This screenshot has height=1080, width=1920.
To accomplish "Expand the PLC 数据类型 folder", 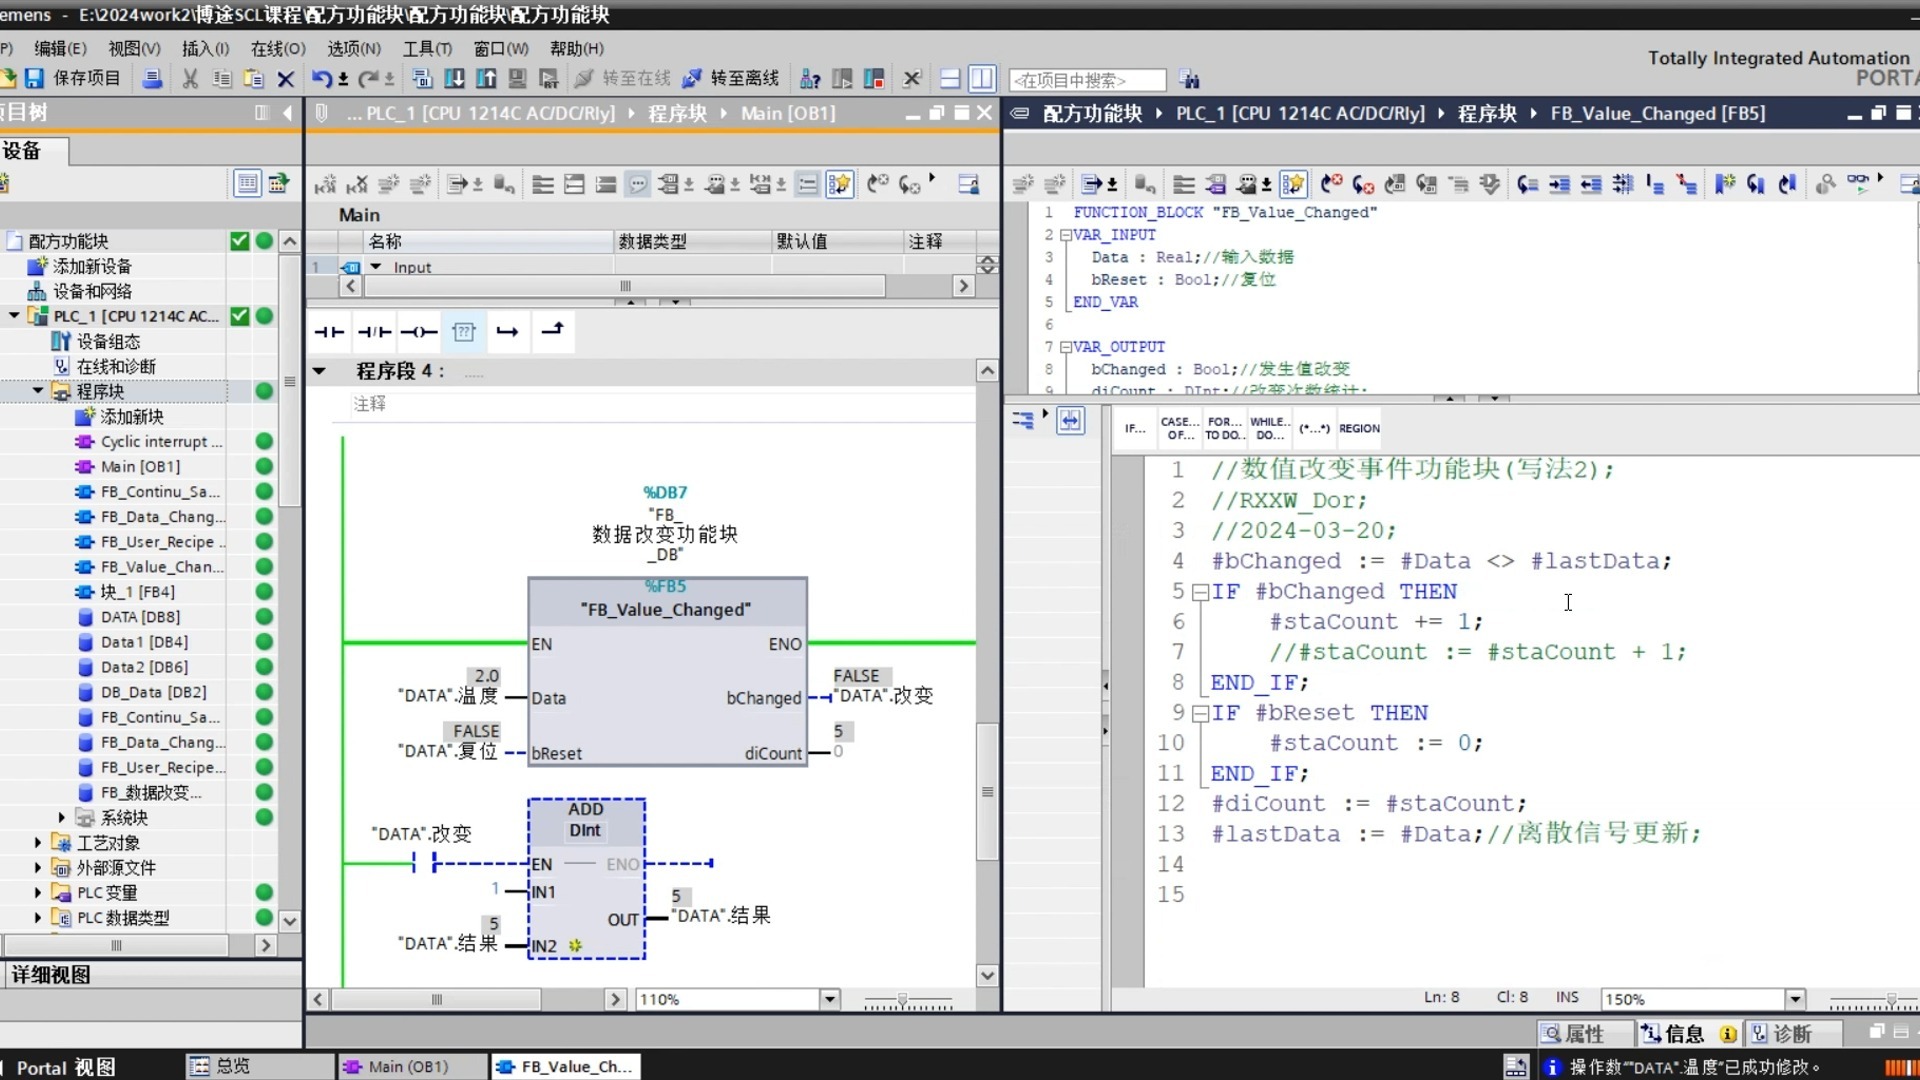I will click(38, 917).
